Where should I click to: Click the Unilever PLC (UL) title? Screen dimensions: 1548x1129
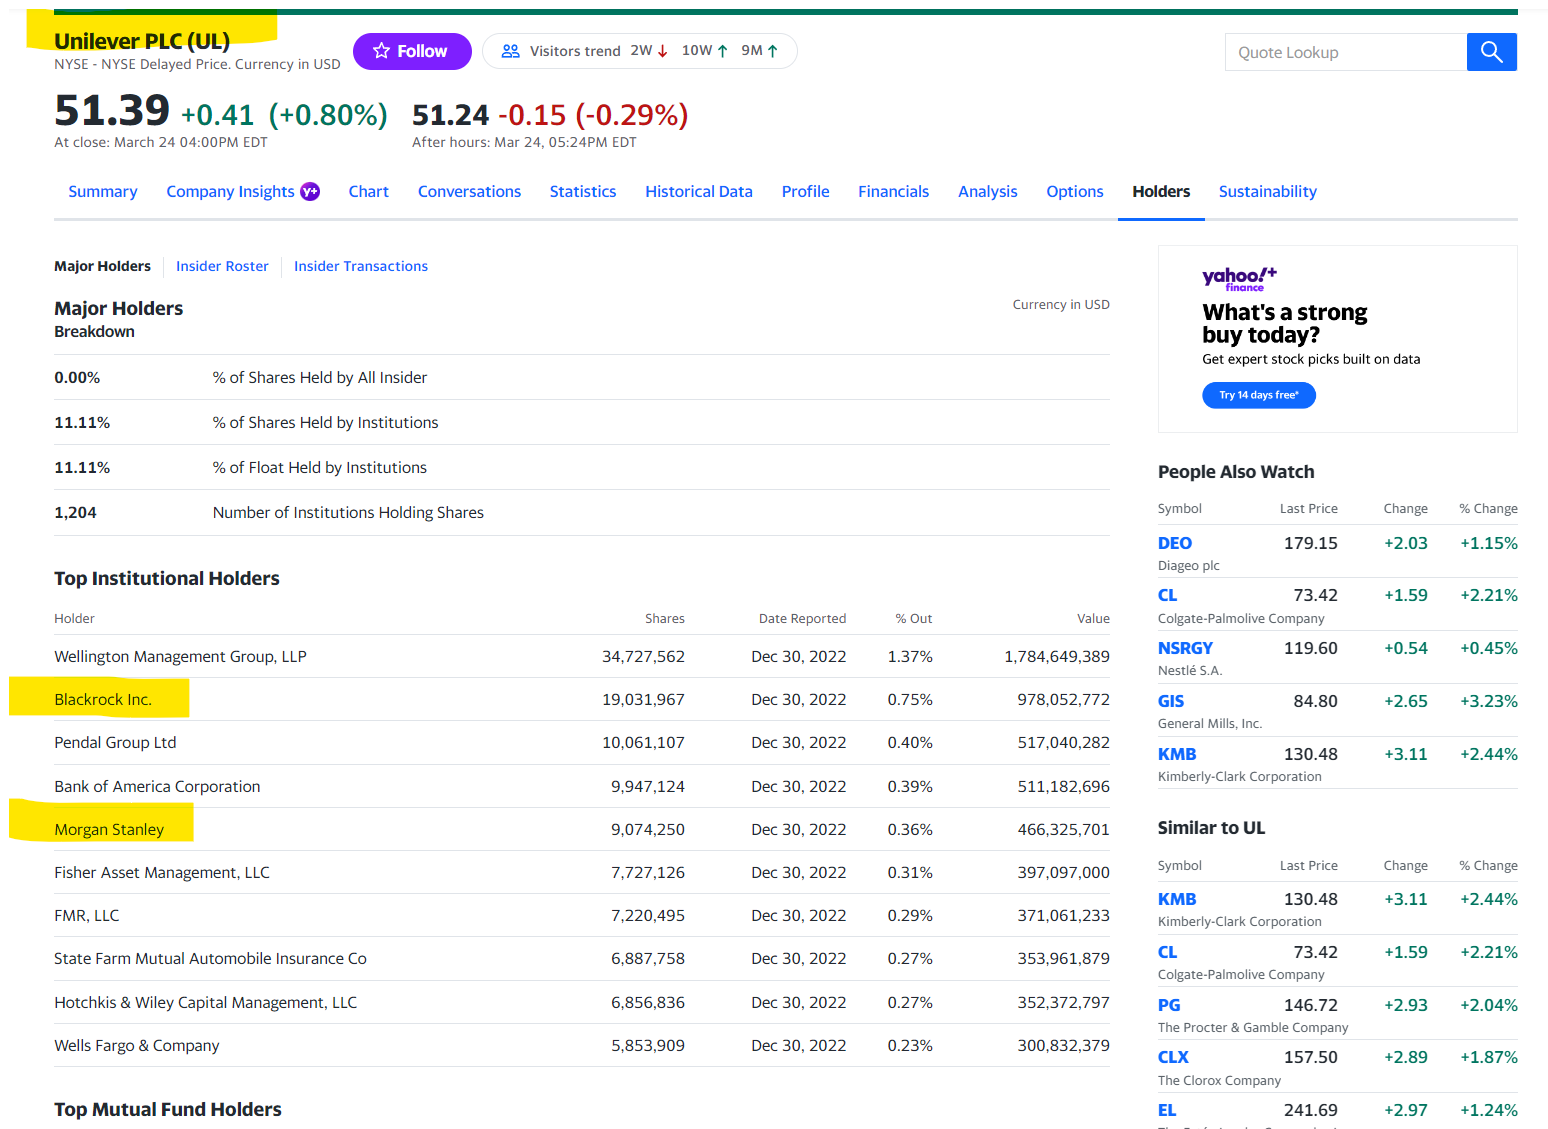(x=142, y=41)
